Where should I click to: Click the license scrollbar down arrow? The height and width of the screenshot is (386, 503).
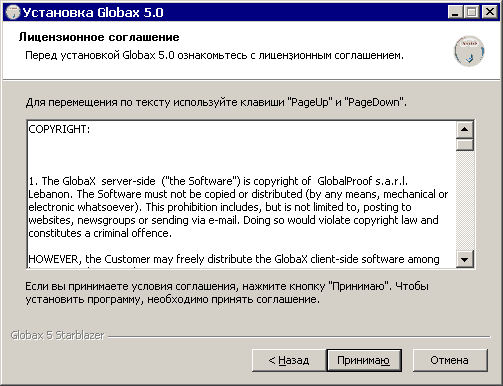click(x=465, y=259)
